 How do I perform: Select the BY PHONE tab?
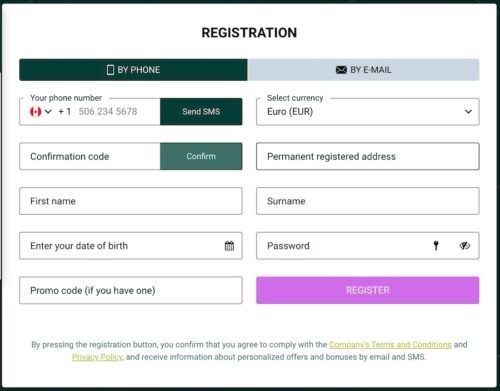[x=133, y=70]
